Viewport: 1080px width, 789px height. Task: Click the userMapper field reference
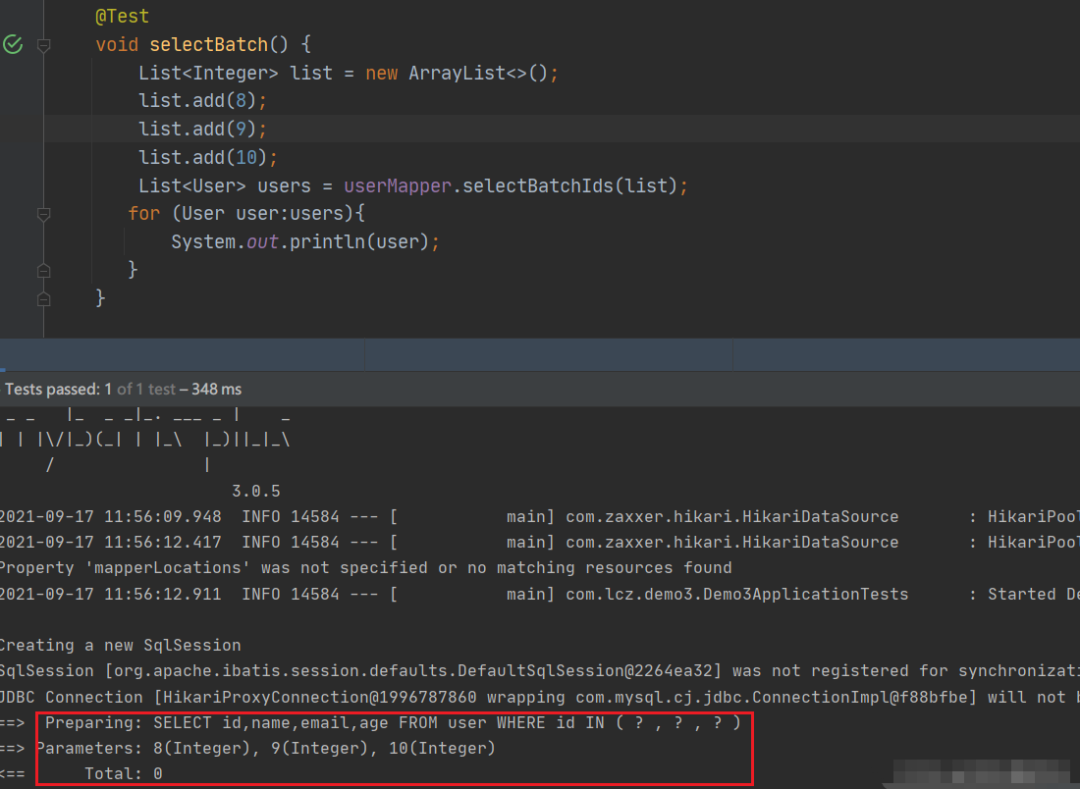click(397, 186)
